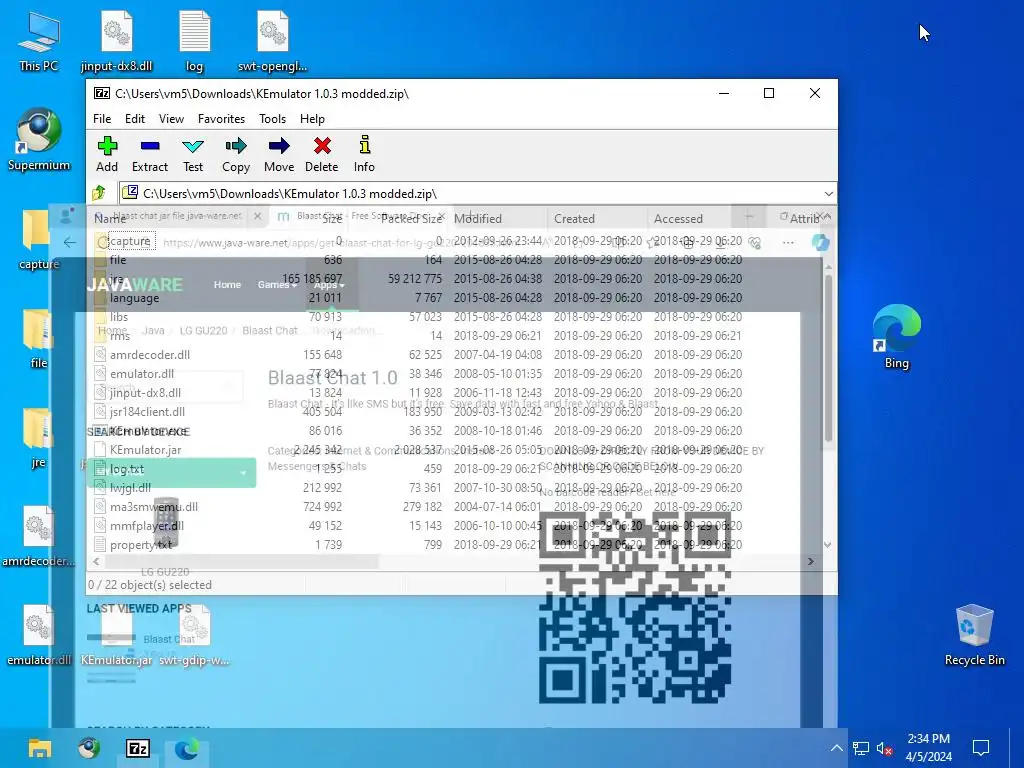Screen dimensions: 1024x768
Task: Run the Test archive tool
Action: pos(193,155)
